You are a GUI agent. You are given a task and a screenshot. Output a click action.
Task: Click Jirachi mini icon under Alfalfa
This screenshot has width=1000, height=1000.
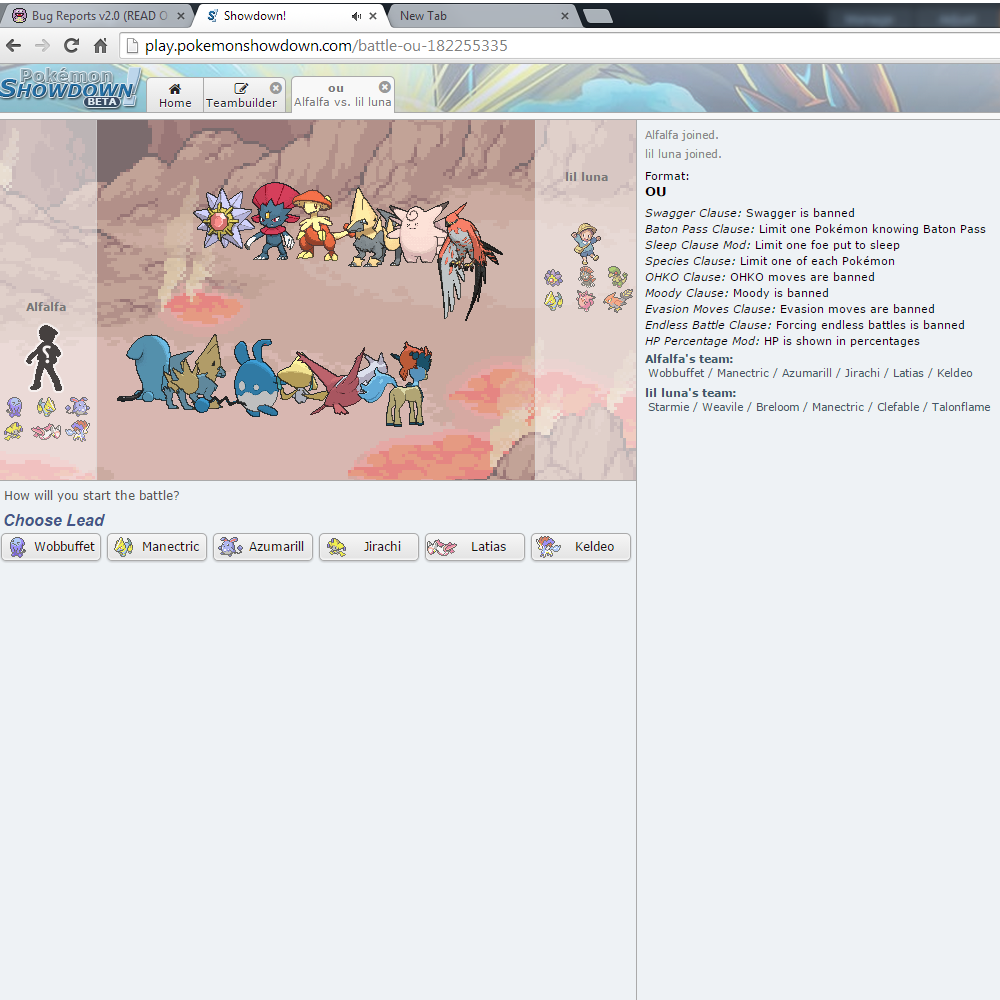coord(15,432)
